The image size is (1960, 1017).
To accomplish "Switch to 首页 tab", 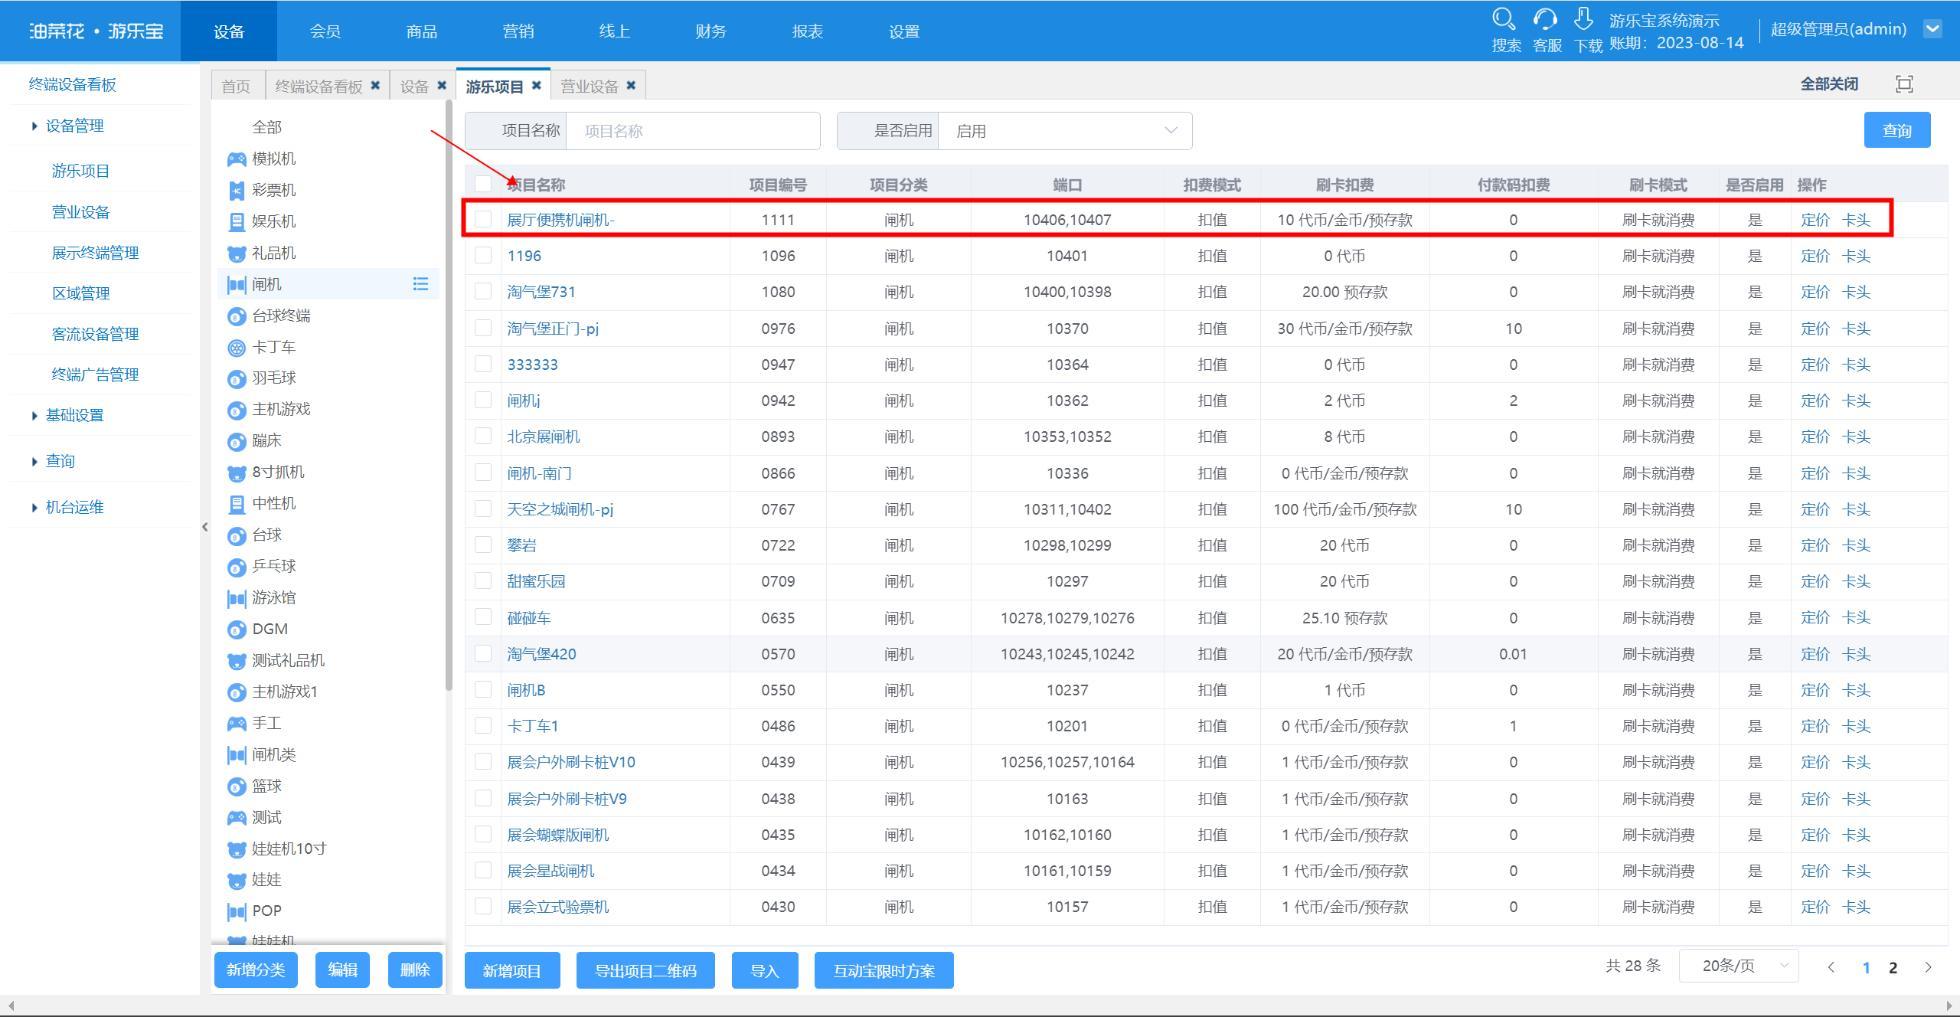I will (x=236, y=86).
